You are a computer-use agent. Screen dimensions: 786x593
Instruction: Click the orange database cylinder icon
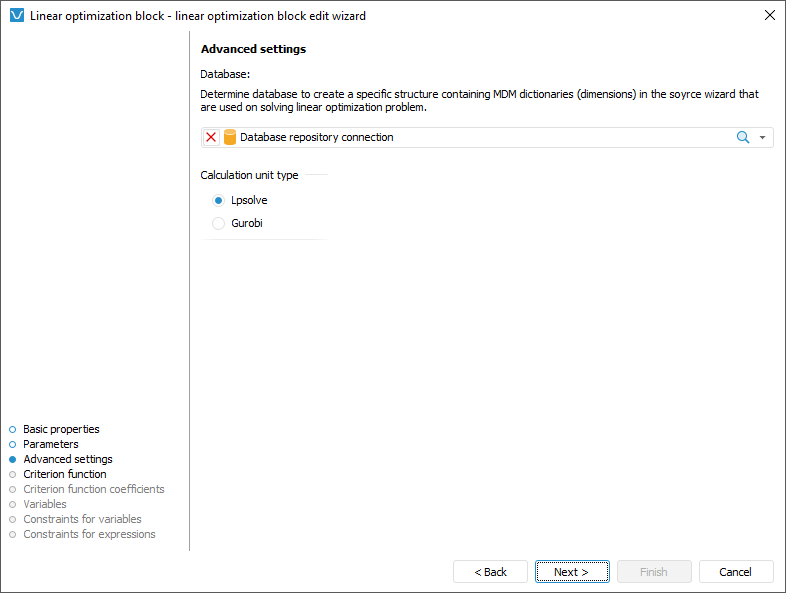(230, 138)
